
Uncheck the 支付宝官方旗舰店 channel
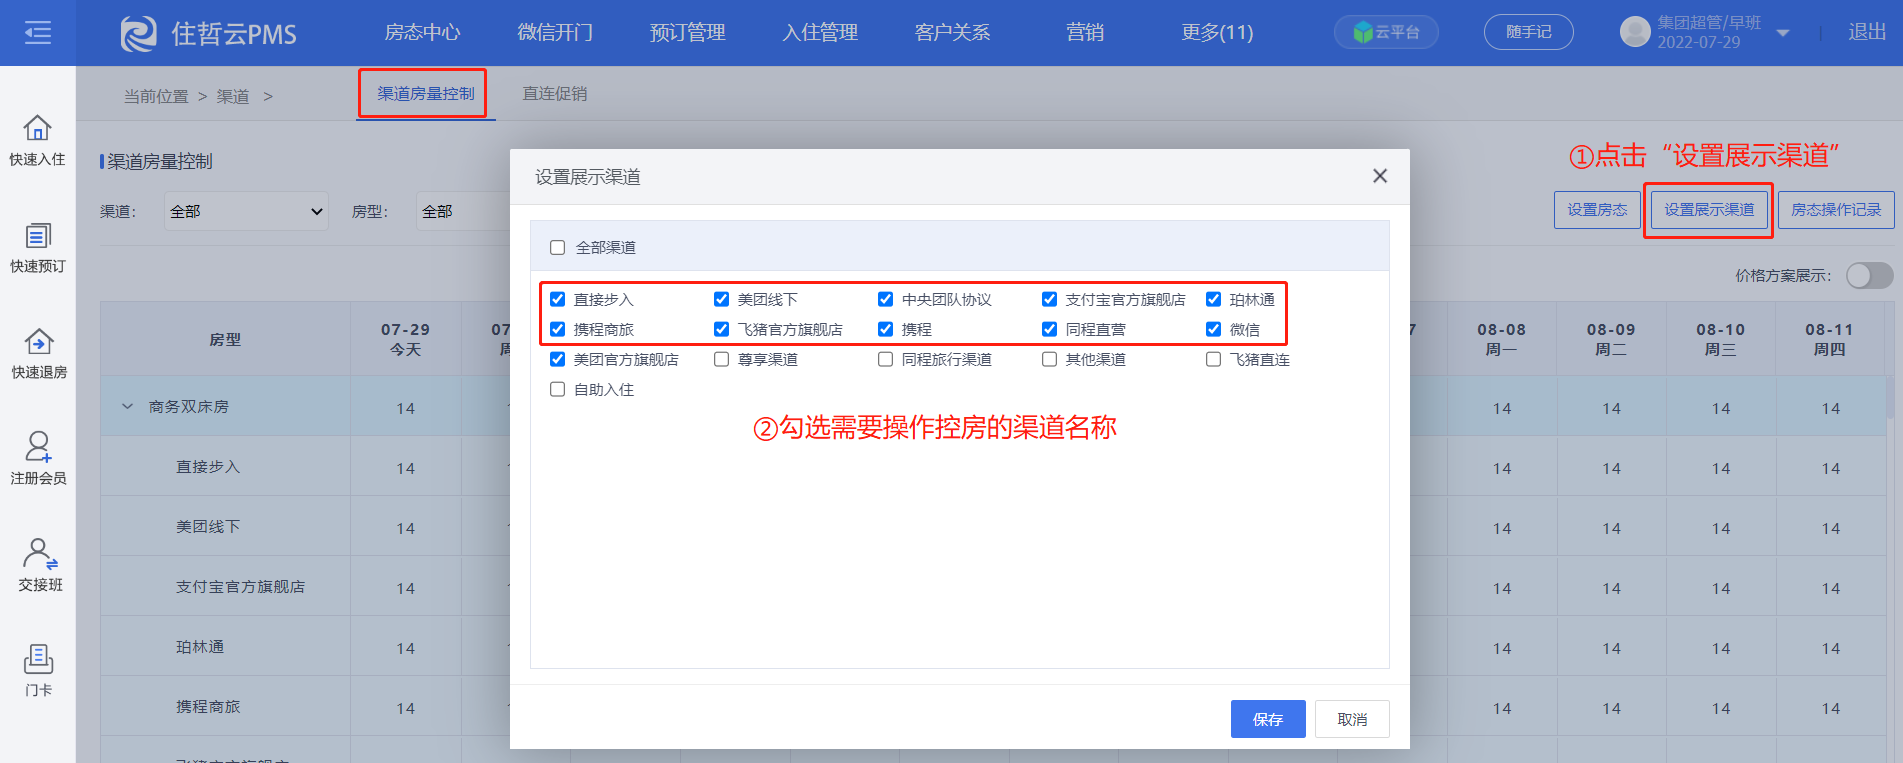[1050, 299]
